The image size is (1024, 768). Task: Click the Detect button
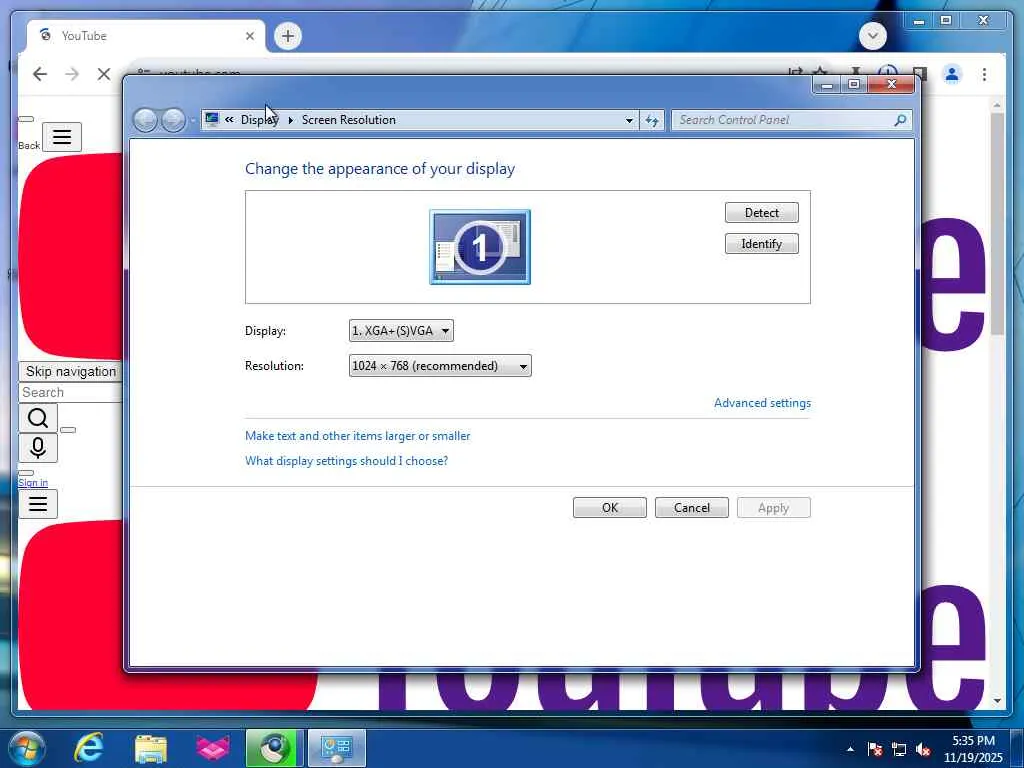pyautogui.click(x=761, y=213)
